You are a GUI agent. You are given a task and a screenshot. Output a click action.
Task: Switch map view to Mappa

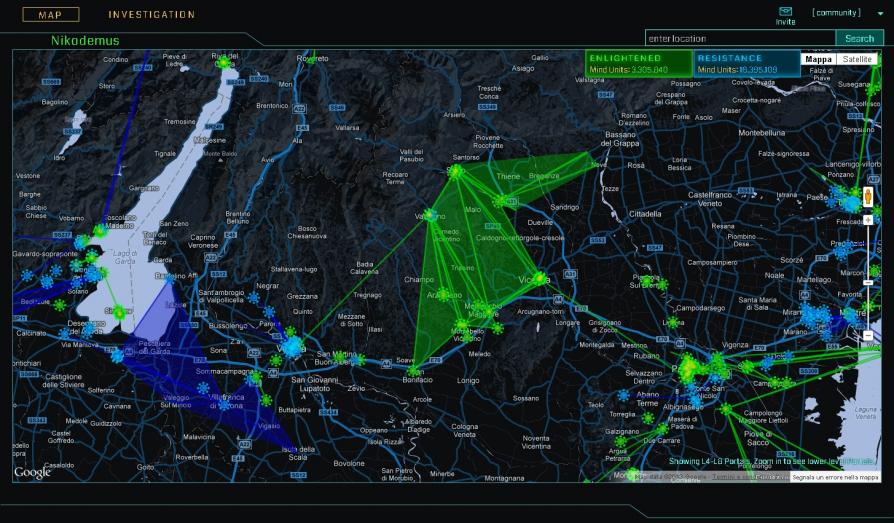point(819,59)
